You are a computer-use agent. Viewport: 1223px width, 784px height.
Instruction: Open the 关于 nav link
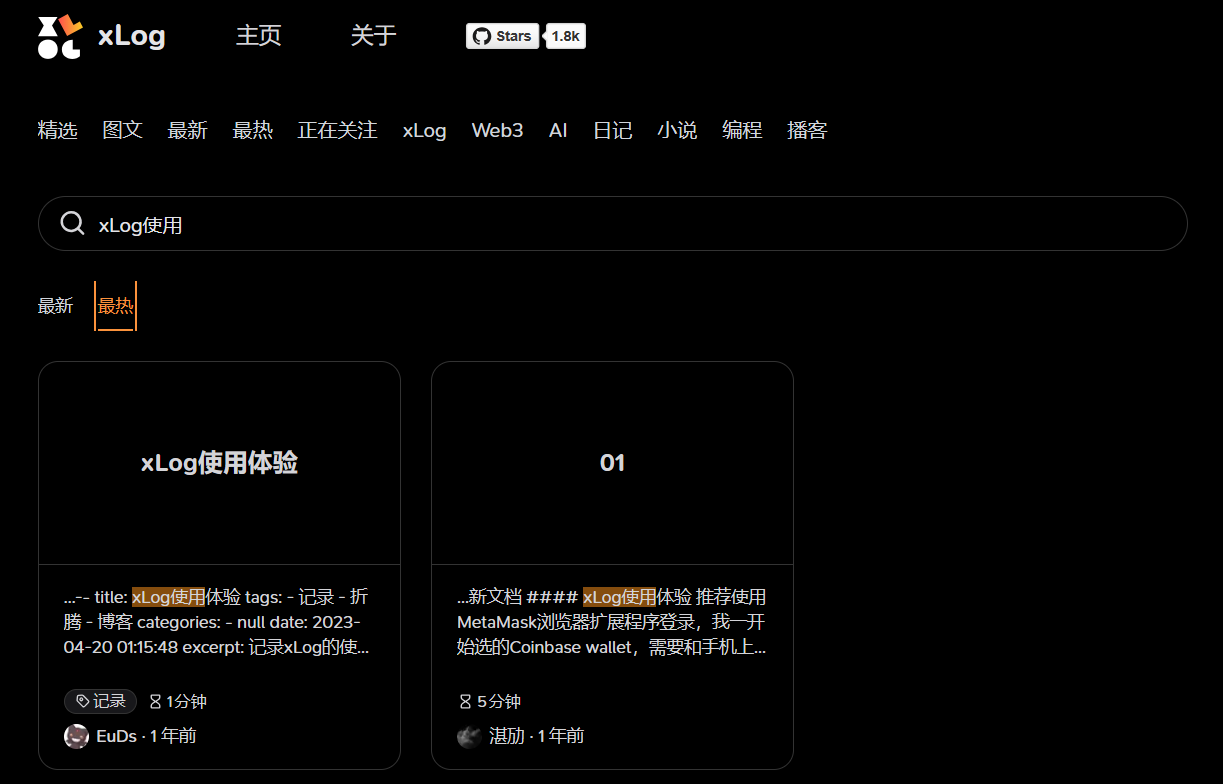click(374, 36)
